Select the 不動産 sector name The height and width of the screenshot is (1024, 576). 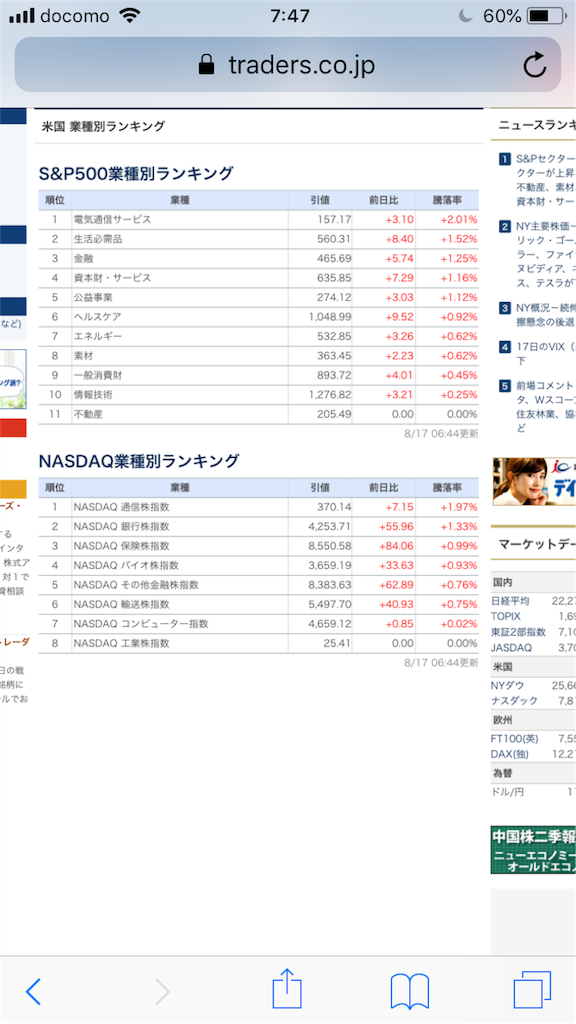88,414
